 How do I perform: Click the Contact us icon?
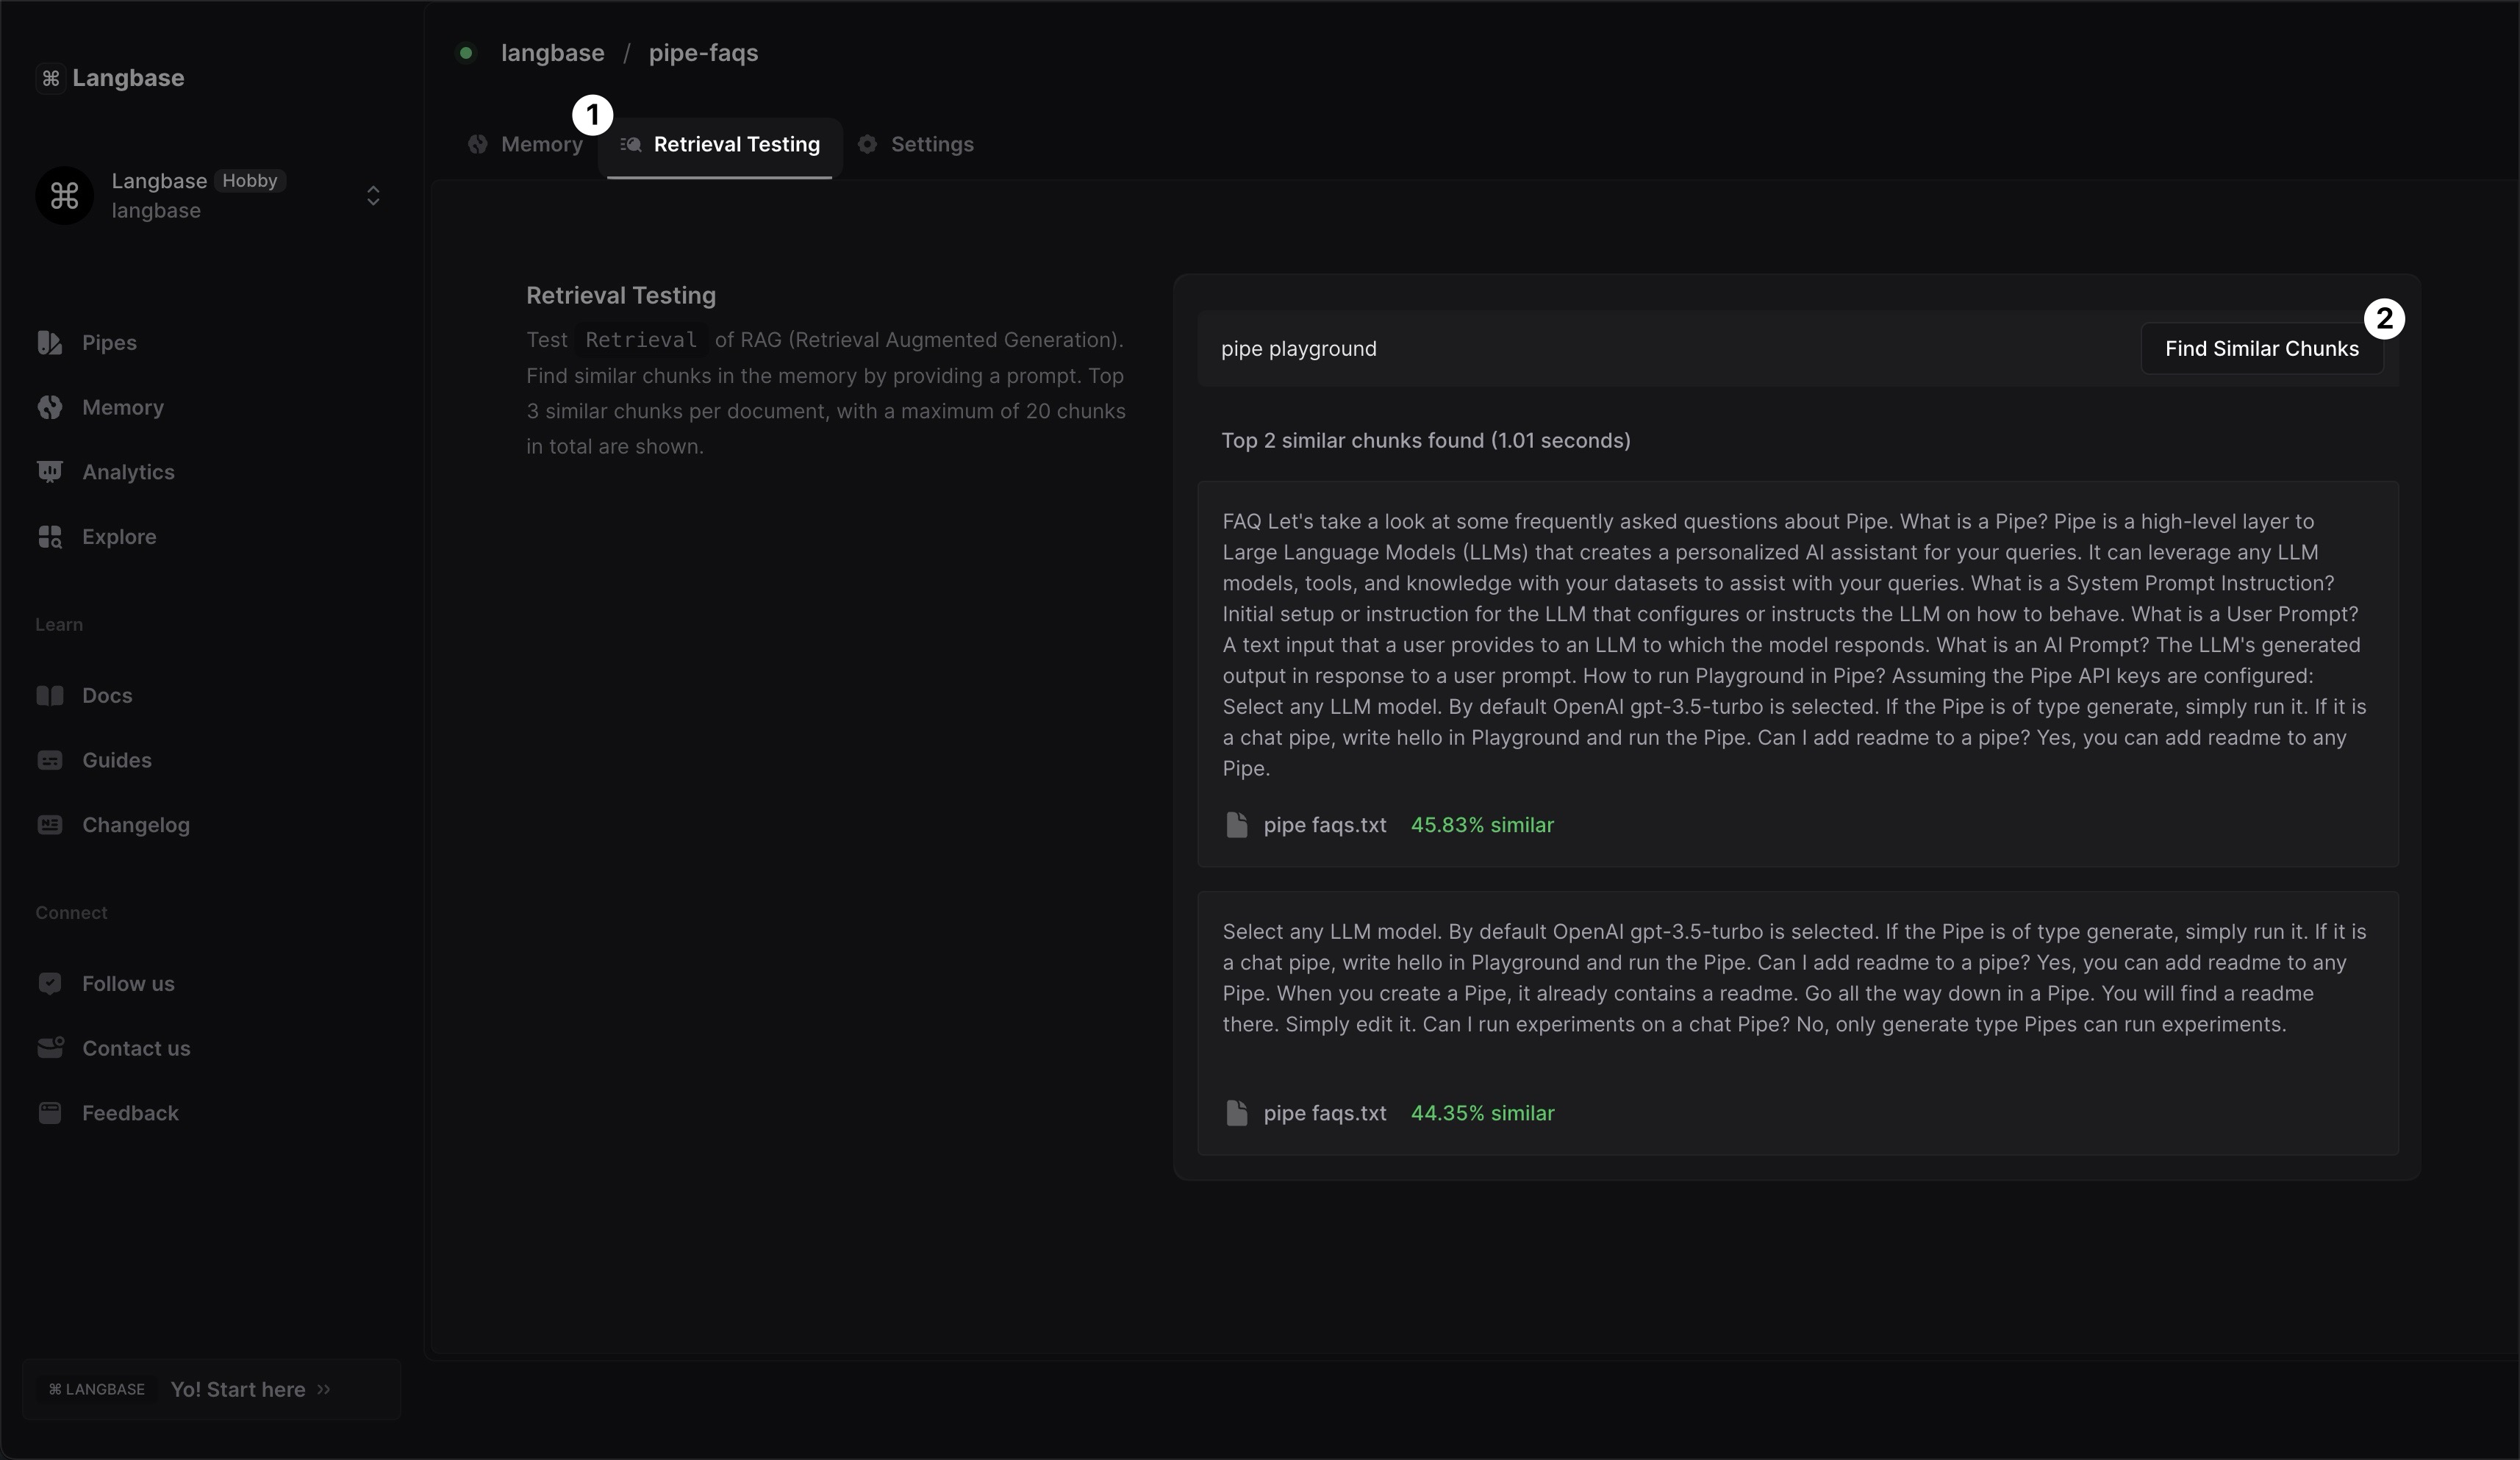pyautogui.click(x=49, y=1048)
